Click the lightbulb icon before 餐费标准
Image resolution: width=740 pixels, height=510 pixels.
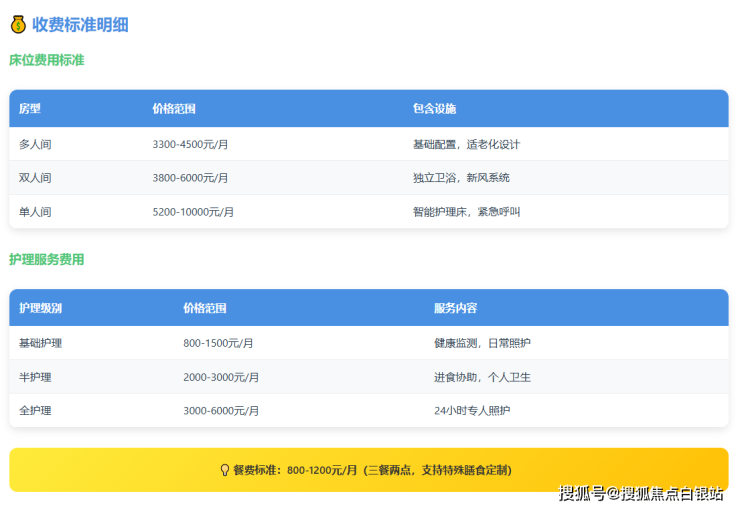pyautogui.click(x=224, y=470)
